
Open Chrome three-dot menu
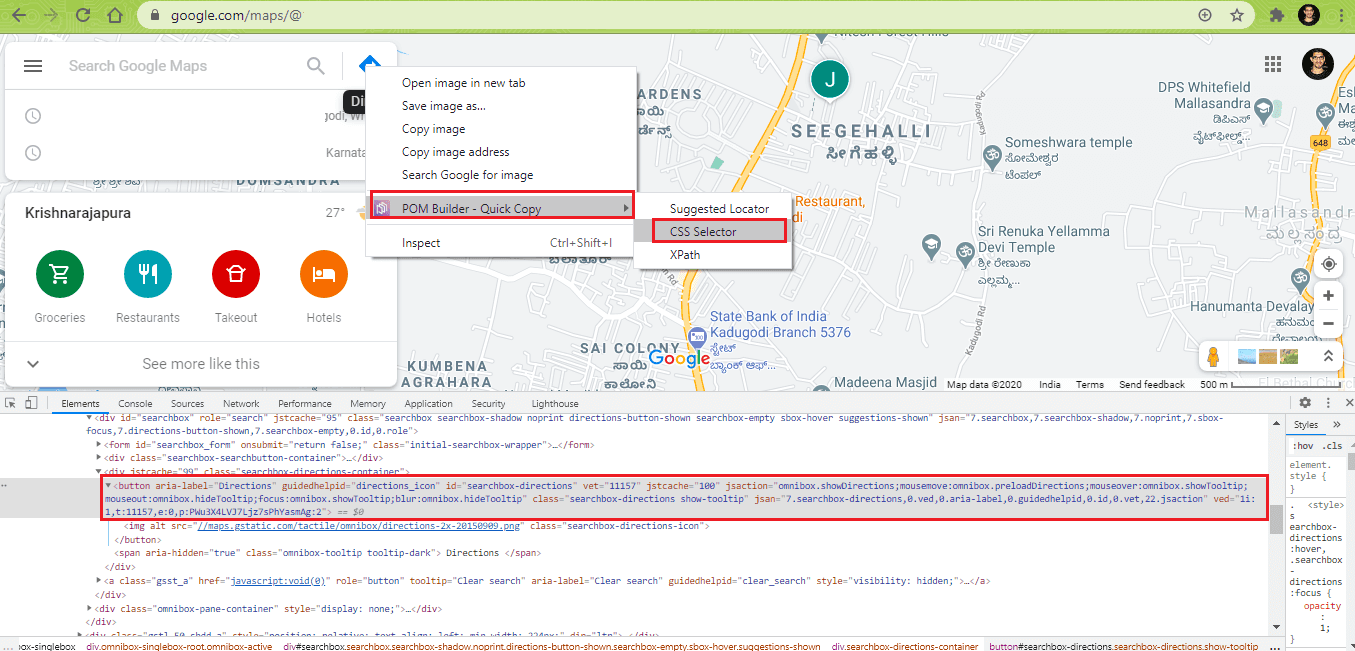click(x=1339, y=15)
